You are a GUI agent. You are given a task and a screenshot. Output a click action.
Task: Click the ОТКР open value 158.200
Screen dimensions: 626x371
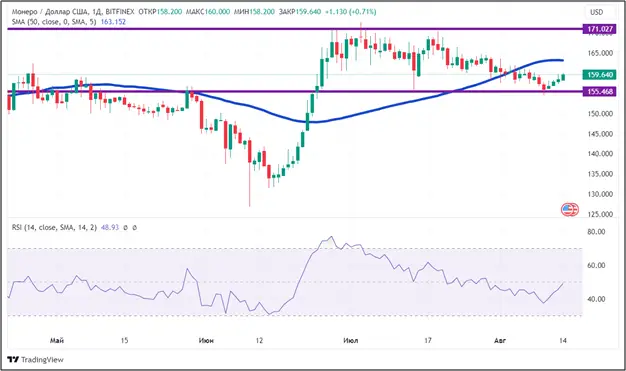(x=169, y=12)
